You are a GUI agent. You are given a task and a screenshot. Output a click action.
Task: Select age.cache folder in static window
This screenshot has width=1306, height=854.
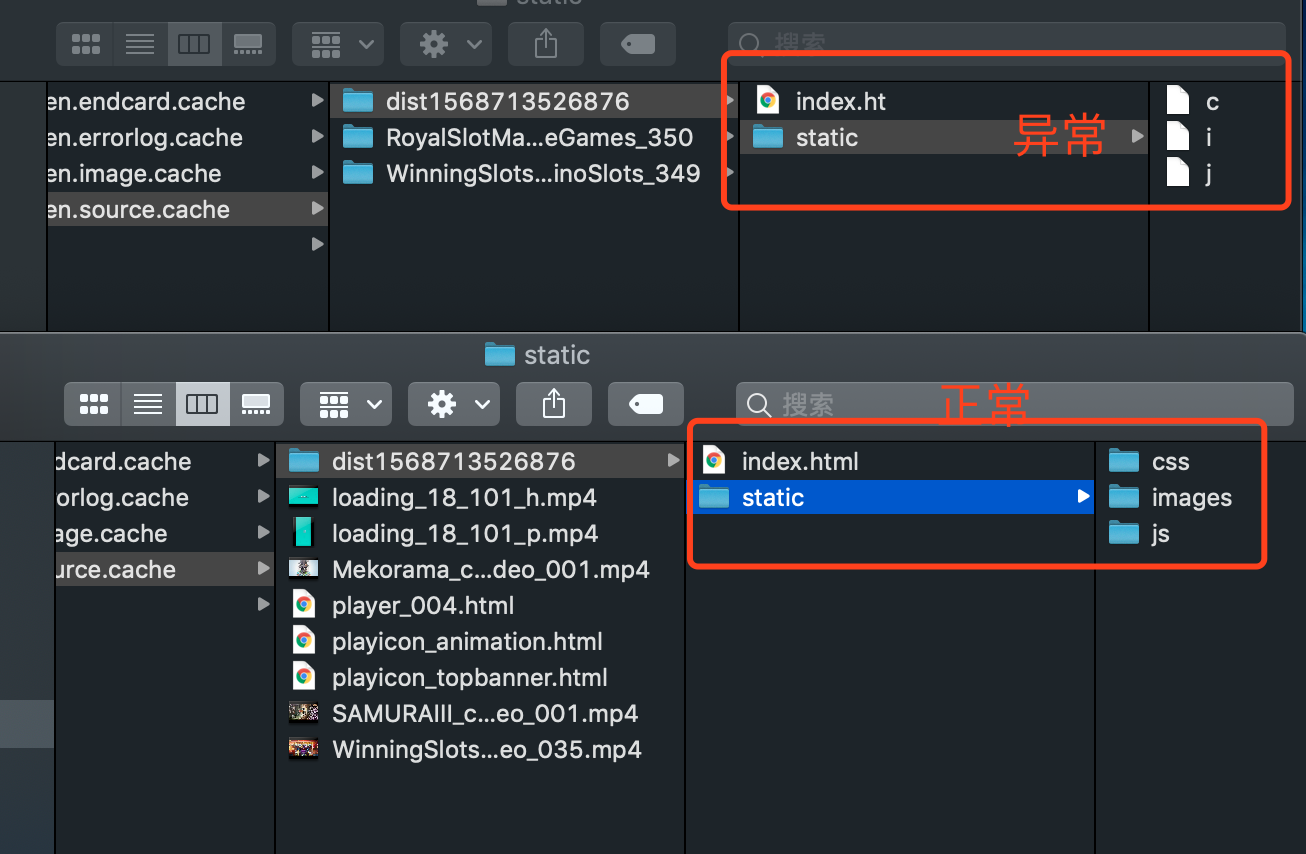pos(165,534)
